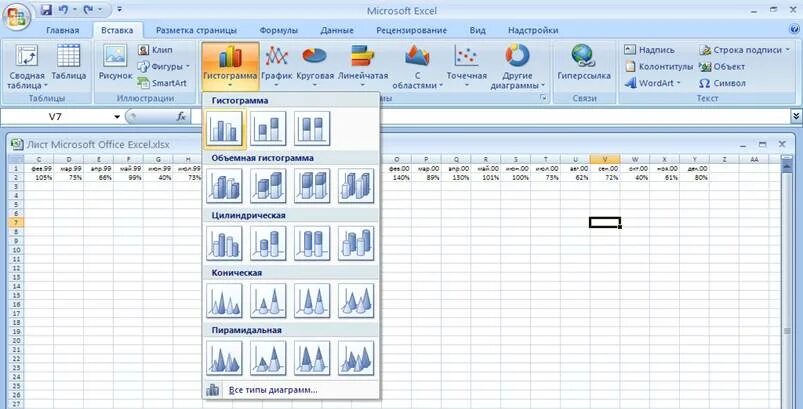Insert a Символ
The image size is (803, 409).
tap(722, 83)
